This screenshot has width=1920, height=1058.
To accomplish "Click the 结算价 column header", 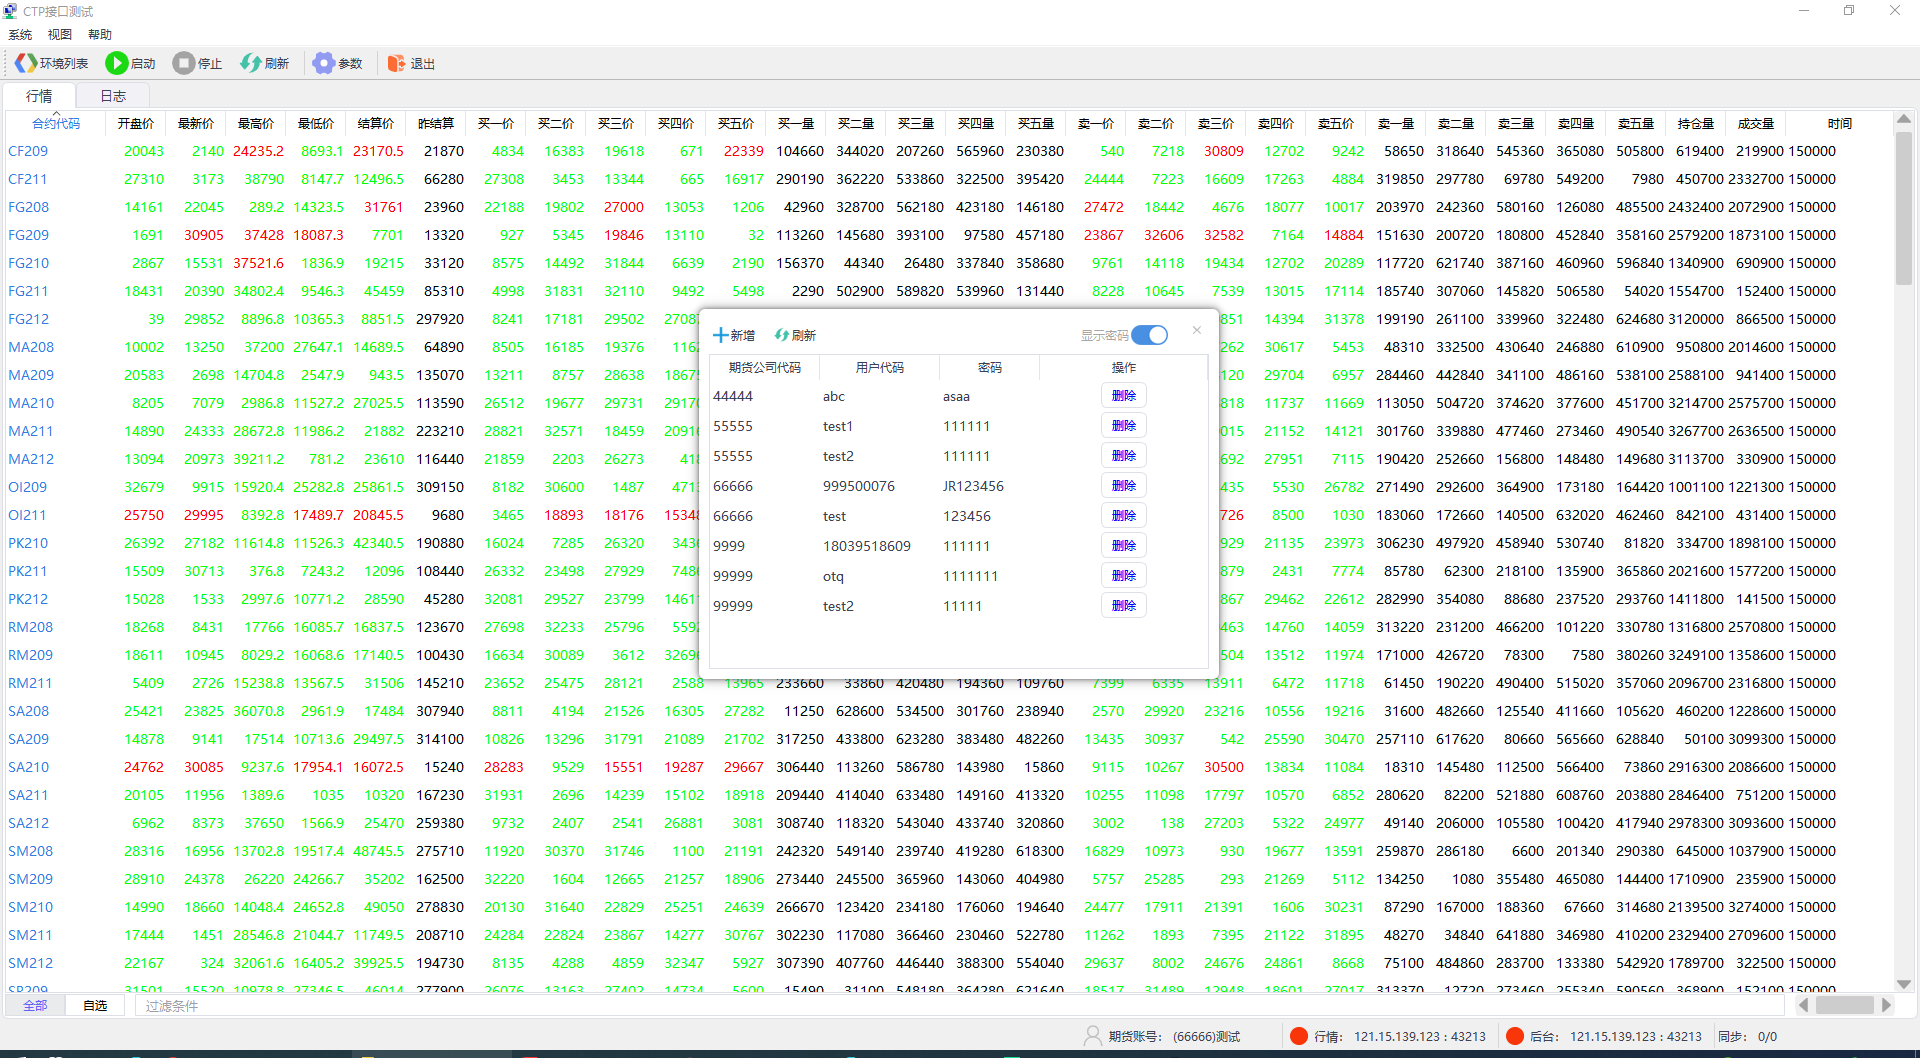I will point(376,123).
